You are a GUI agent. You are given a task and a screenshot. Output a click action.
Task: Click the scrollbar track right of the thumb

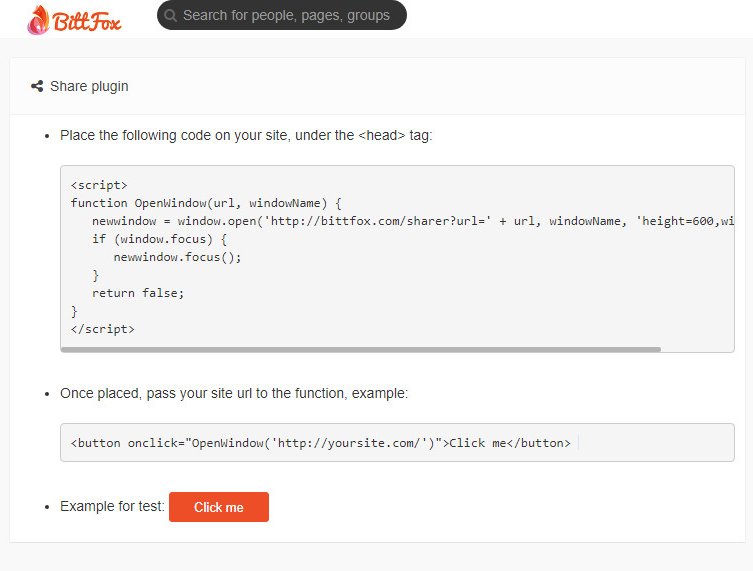pos(697,349)
